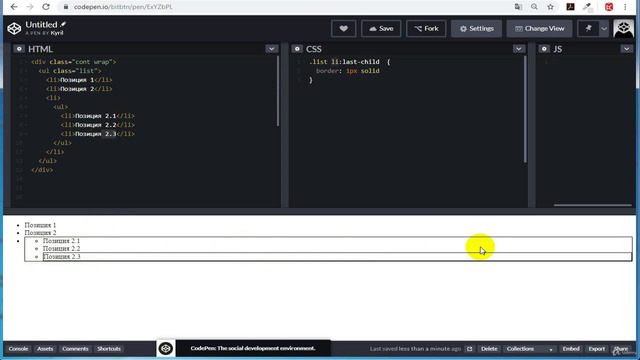Expand the JS editor dropdown arrow

point(627,49)
